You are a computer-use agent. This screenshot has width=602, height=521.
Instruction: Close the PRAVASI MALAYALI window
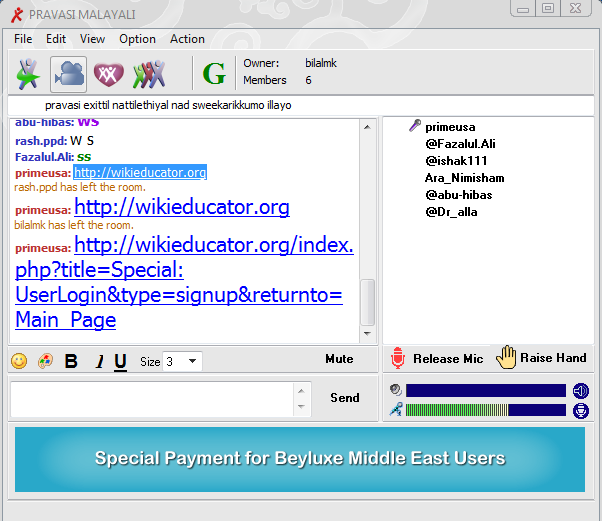tap(576, 8)
